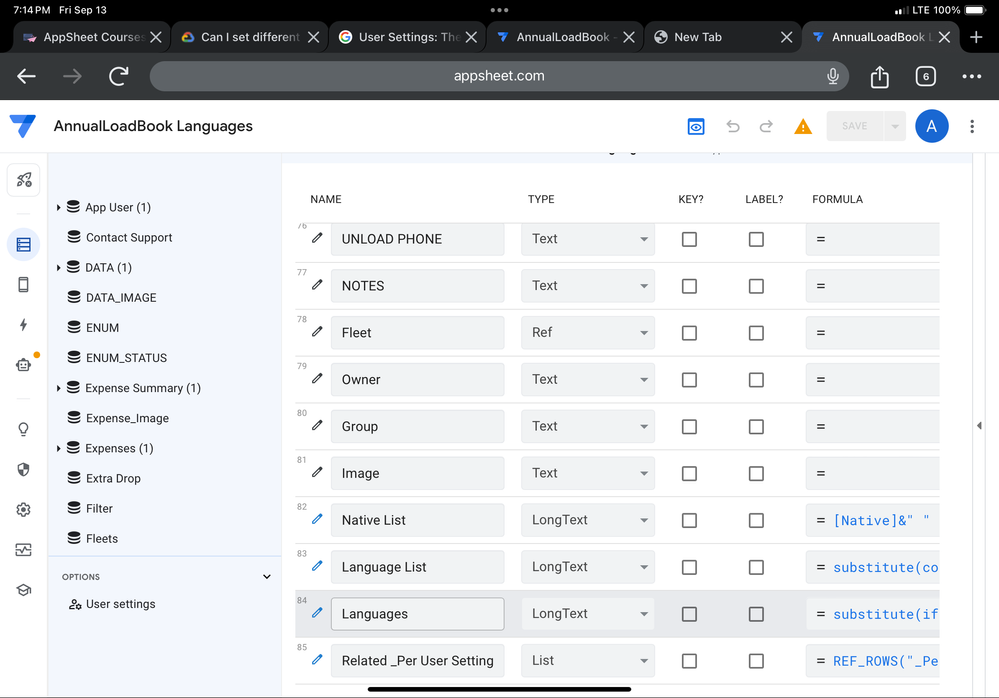Toggle LABEL checkbox for Language List
The height and width of the screenshot is (698, 999).
[x=756, y=567]
